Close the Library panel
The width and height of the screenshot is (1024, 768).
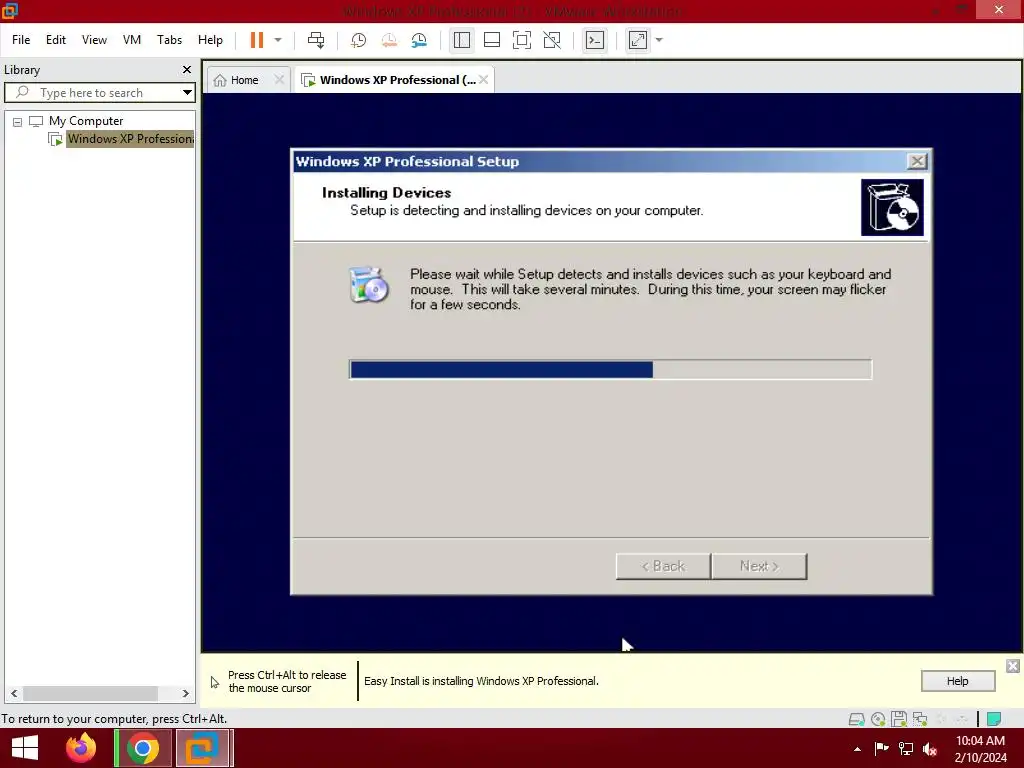point(187,69)
